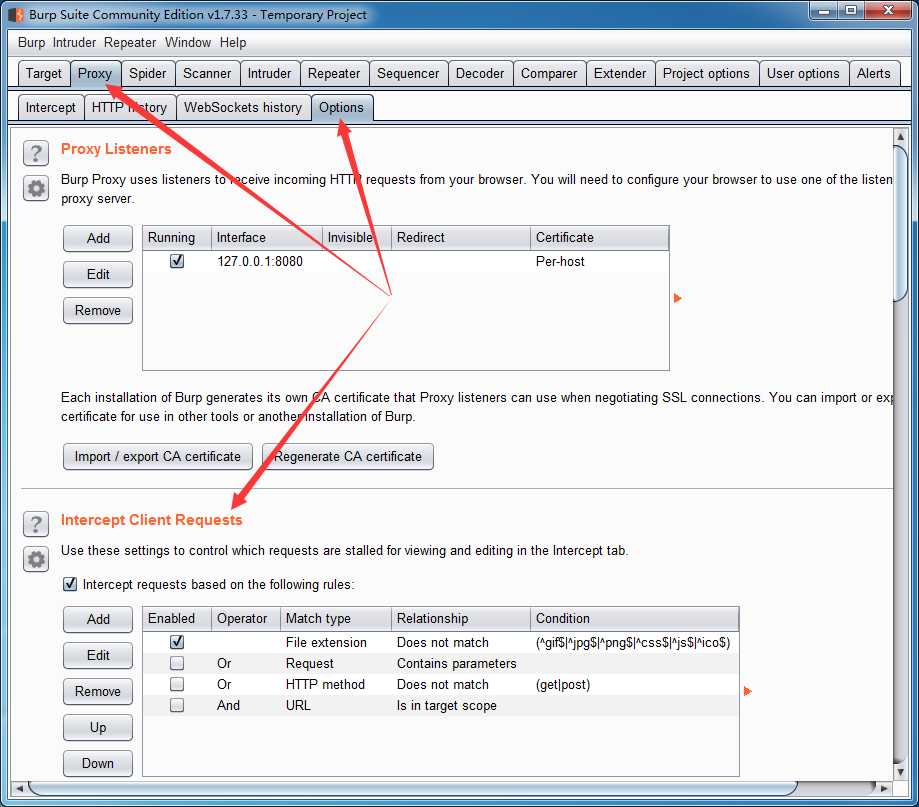Viewport: 919px width, 807px height.
Task: Switch to the User options tab
Action: 803,73
